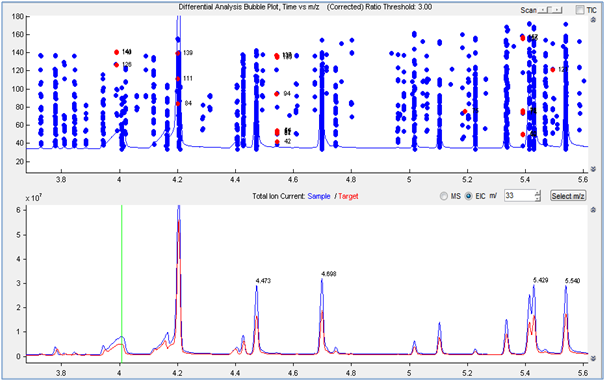Screen dimensions: 606x381
Task: Click the peak label 4.473
Action: pos(263,281)
